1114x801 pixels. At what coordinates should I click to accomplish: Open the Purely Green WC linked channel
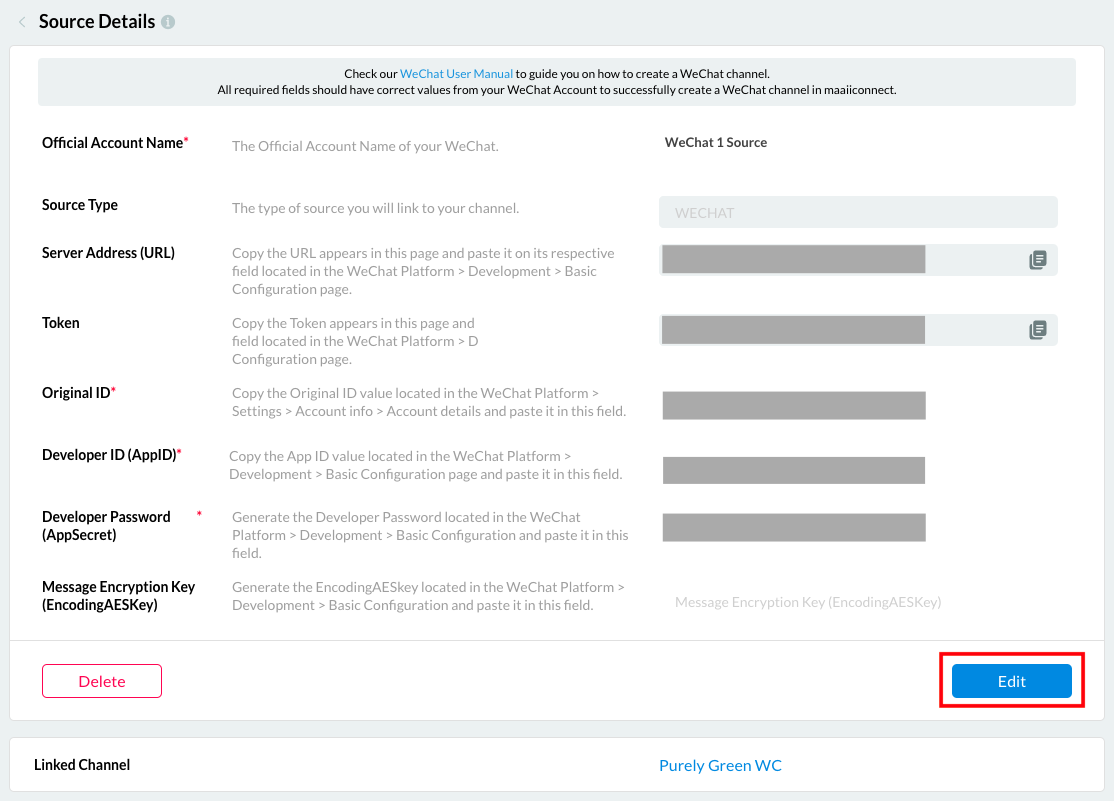[x=720, y=765]
